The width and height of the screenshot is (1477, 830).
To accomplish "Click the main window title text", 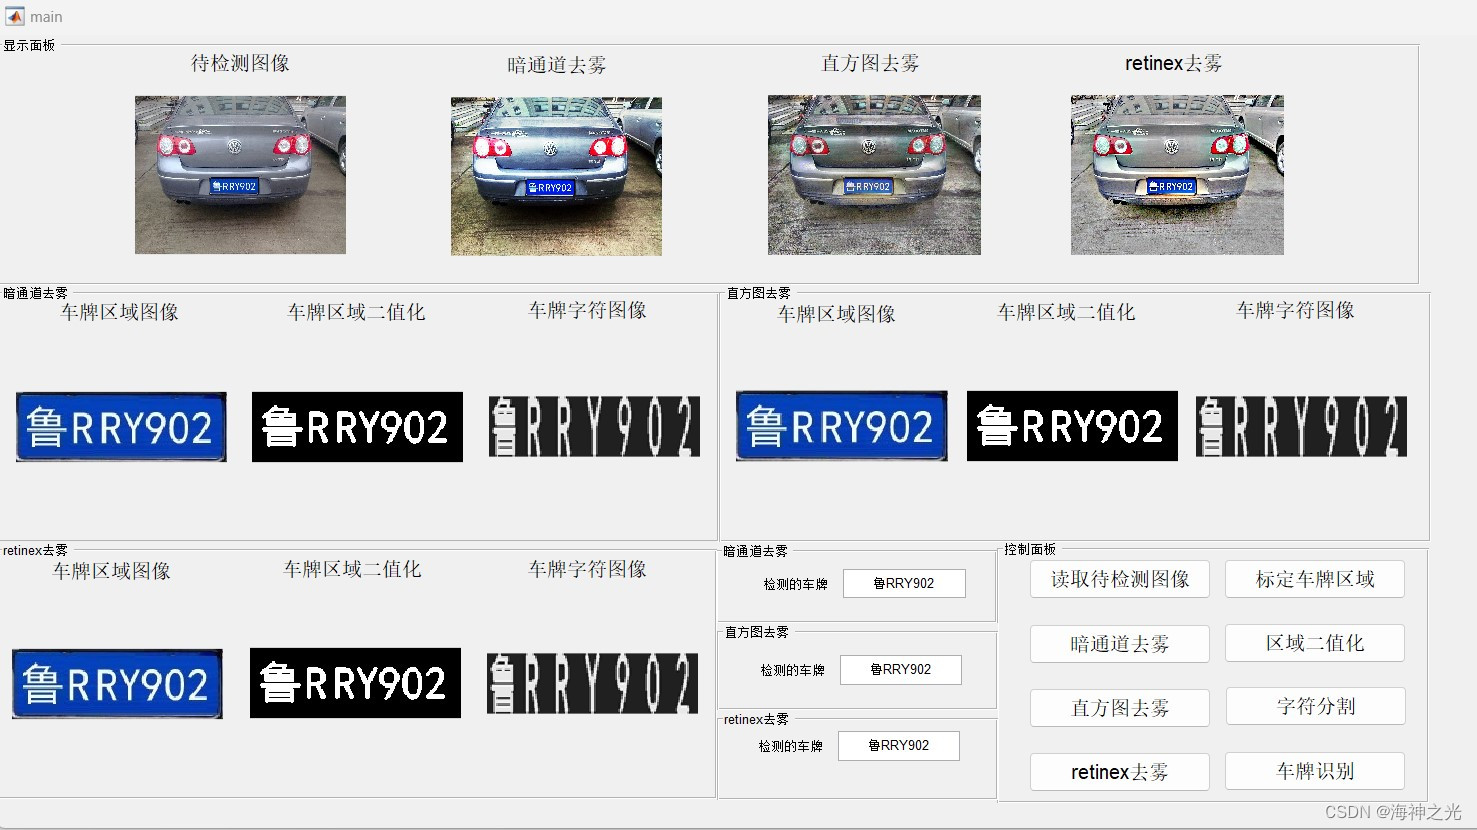I will [46, 17].
